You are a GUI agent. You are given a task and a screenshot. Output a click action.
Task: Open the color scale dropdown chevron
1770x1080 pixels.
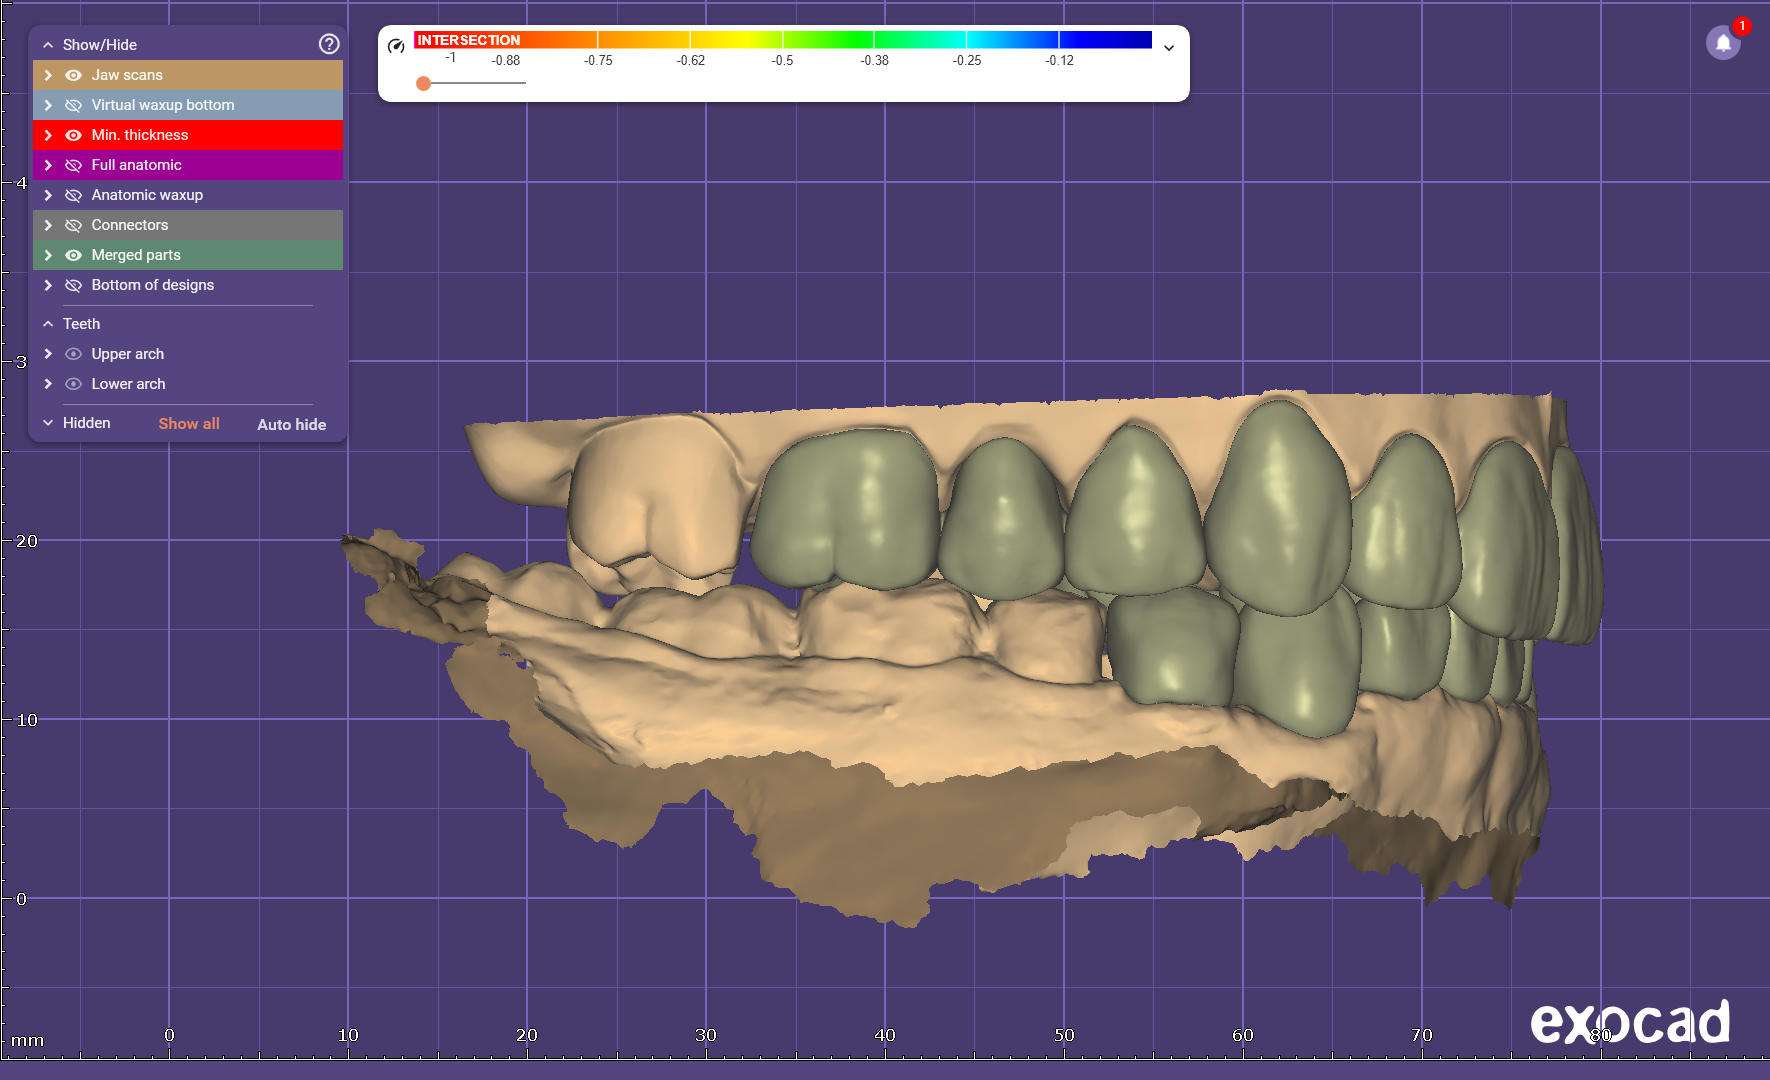coord(1168,48)
